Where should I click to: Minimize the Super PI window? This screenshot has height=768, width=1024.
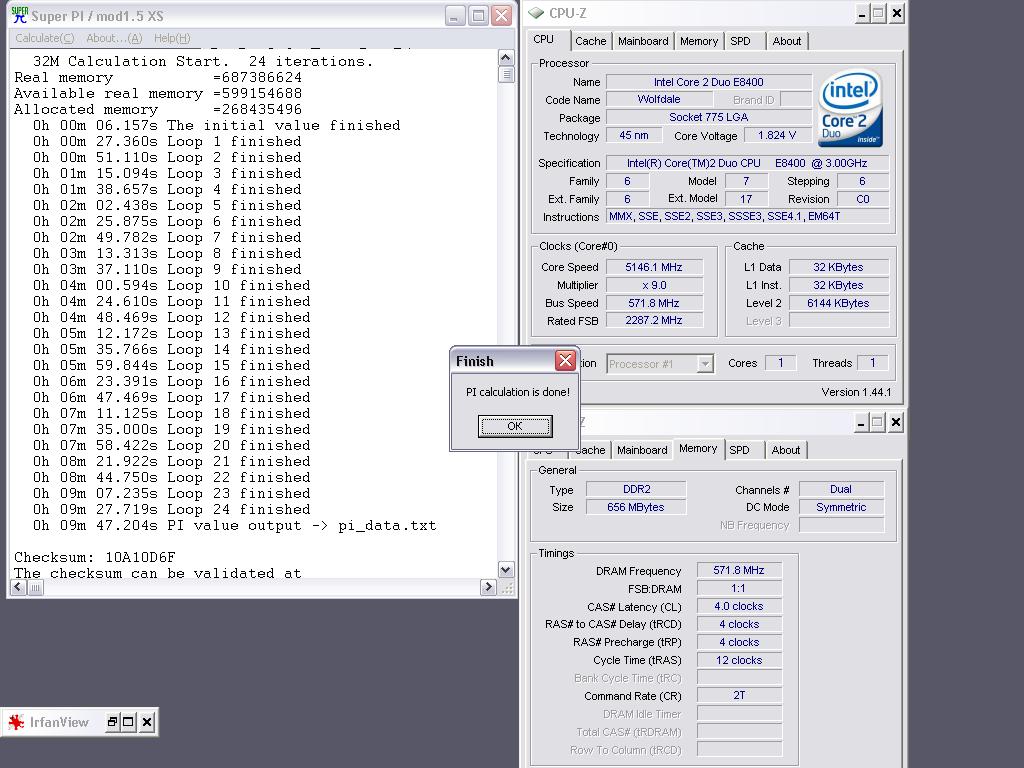455,16
